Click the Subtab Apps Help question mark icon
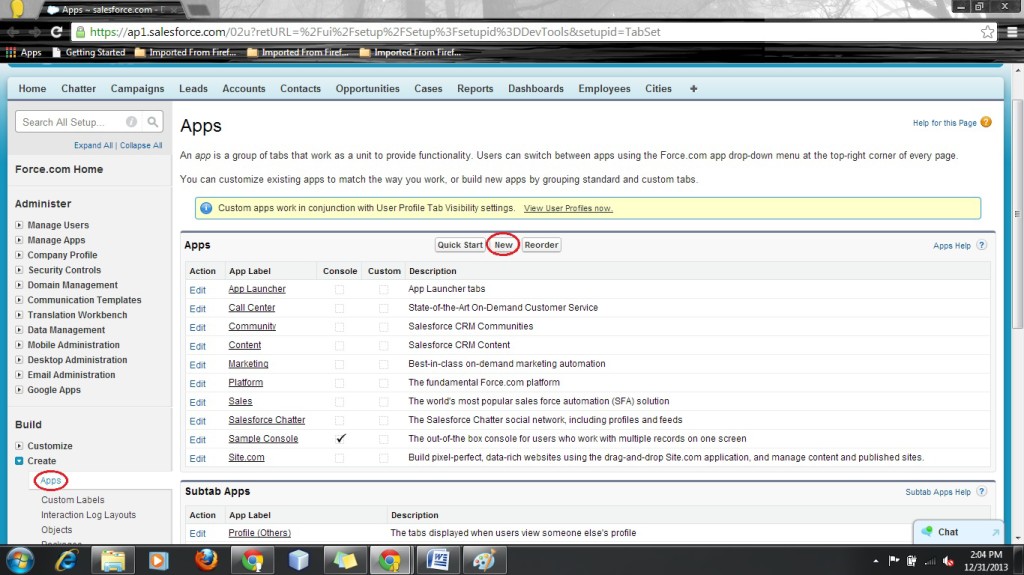1024x575 pixels. point(982,491)
